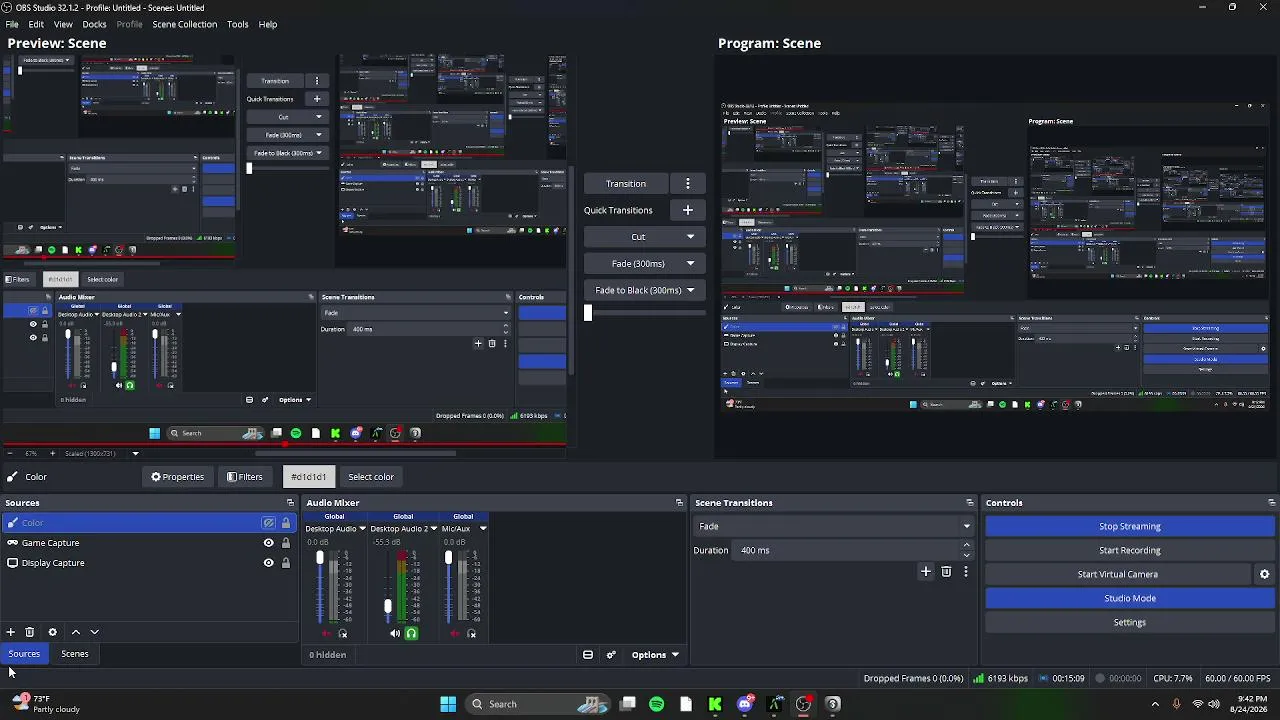Viewport: 1280px width, 720px height.
Task: Move selected source up
Action: coord(75,632)
